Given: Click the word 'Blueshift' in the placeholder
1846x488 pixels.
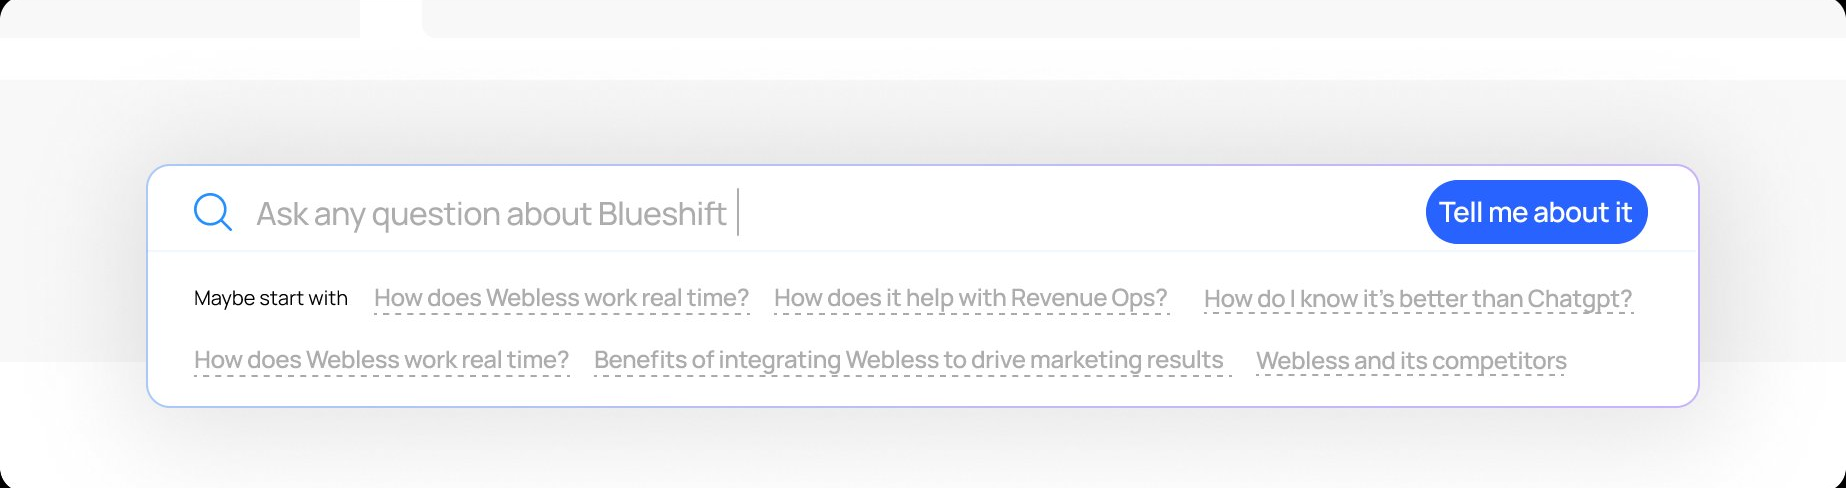Looking at the screenshot, I should pyautogui.click(x=662, y=214).
